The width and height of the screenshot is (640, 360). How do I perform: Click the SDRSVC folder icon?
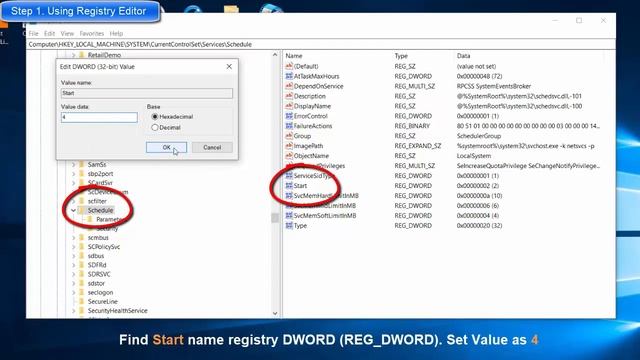pyautogui.click(x=82, y=274)
